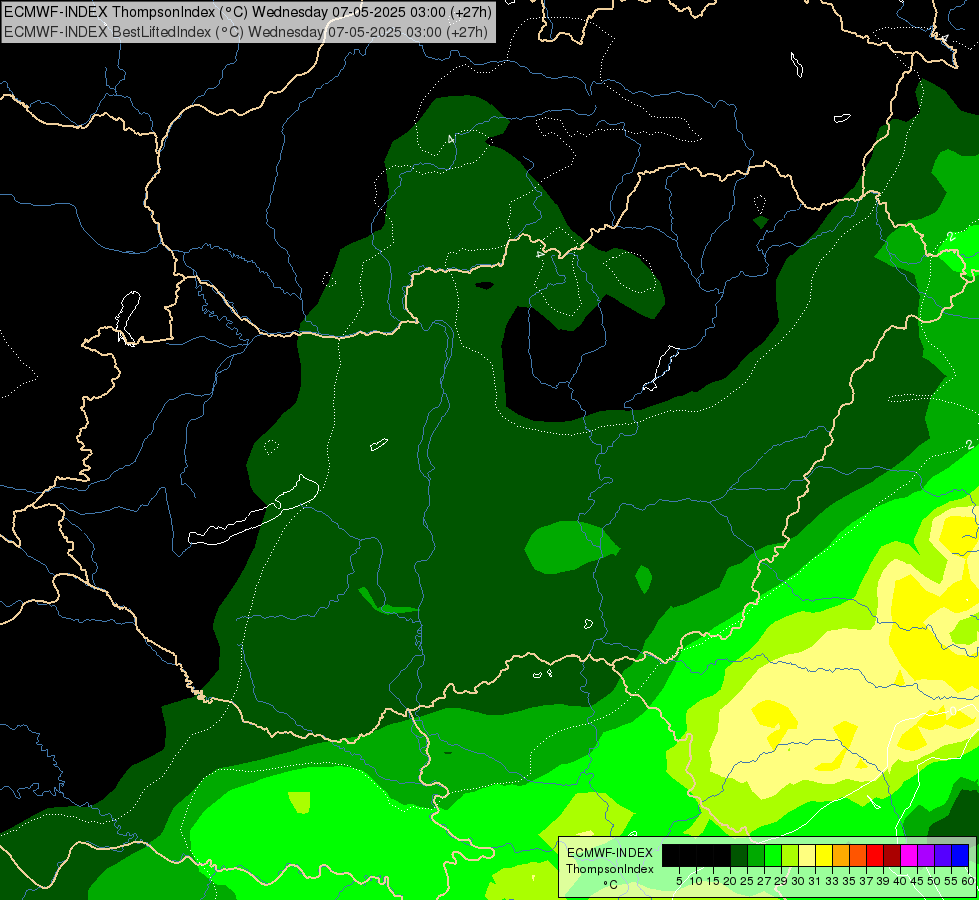
Task: Click legend tick value 40
Action: click(x=900, y=881)
